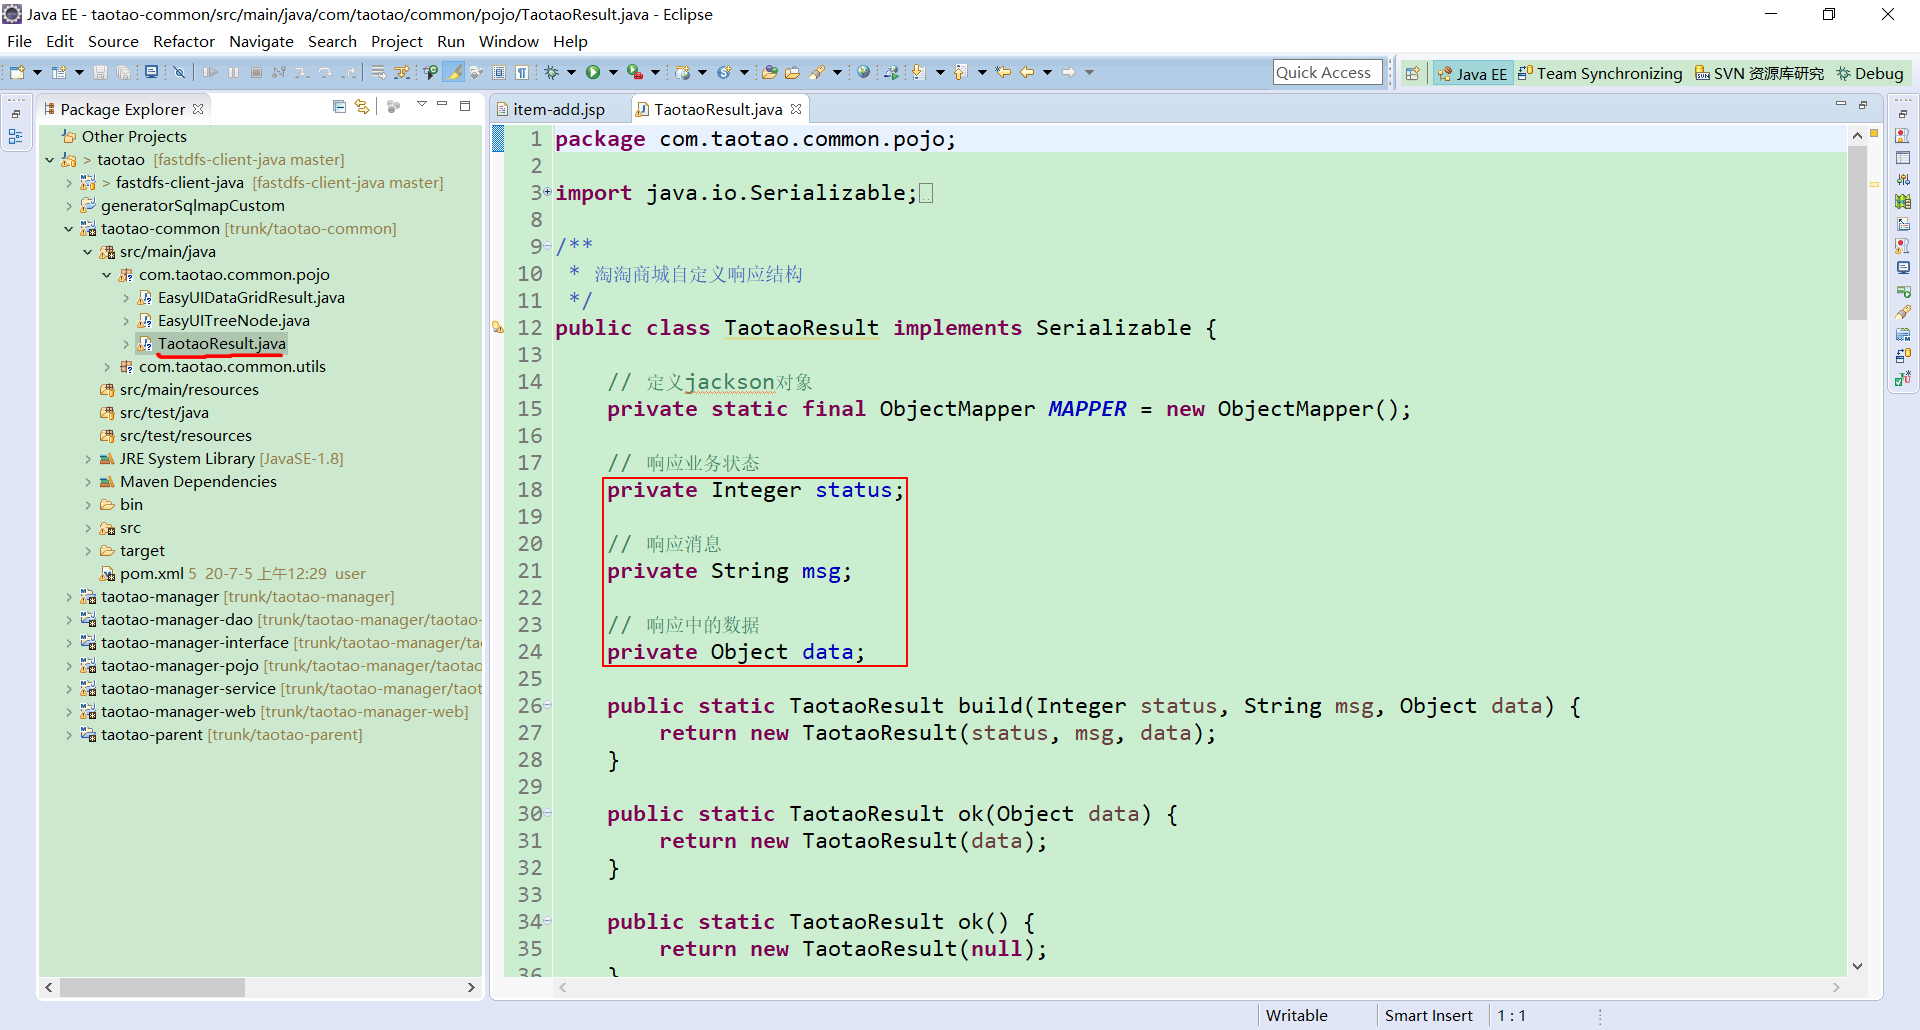This screenshot has height=1030, width=1920.
Task: Open dropdown arrow next to New icon
Action: pos(37,72)
